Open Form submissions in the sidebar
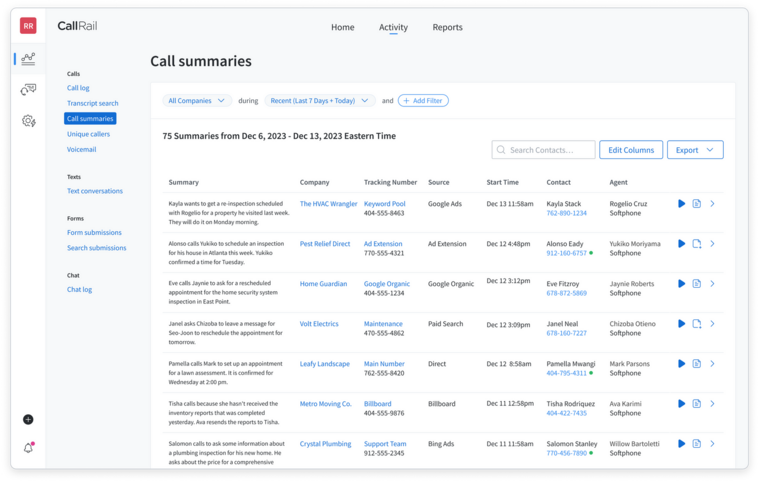Viewport: 759px width, 482px height. (94, 233)
